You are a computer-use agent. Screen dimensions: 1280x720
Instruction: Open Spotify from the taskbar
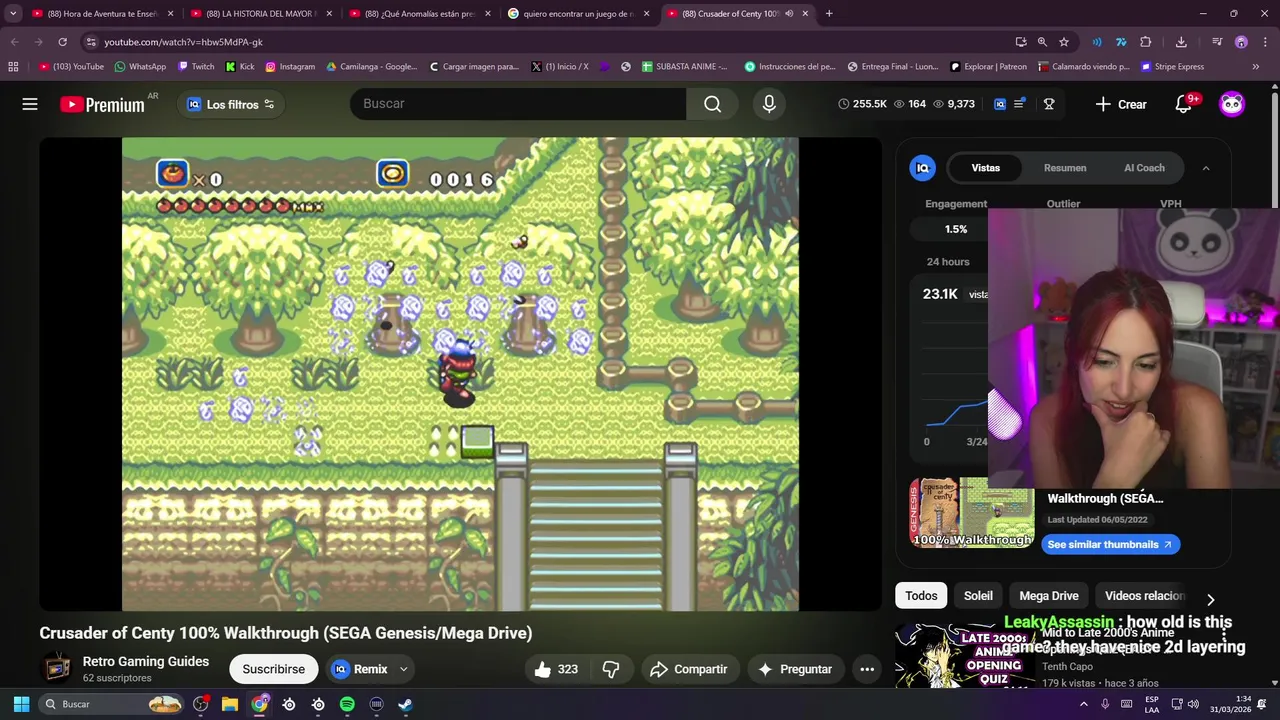(x=347, y=704)
